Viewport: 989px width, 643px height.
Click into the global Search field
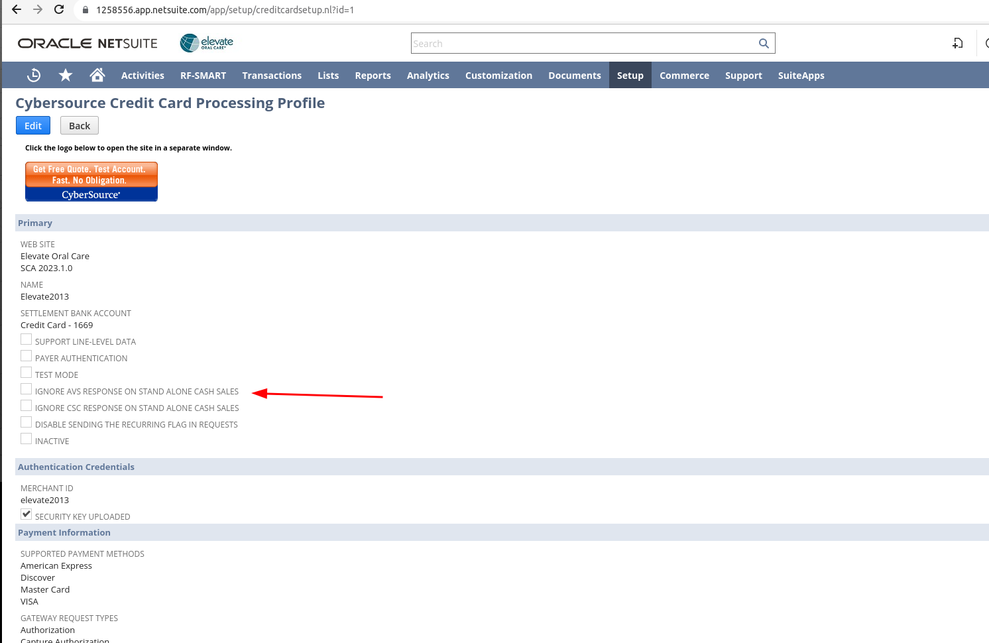tap(580, 44)
